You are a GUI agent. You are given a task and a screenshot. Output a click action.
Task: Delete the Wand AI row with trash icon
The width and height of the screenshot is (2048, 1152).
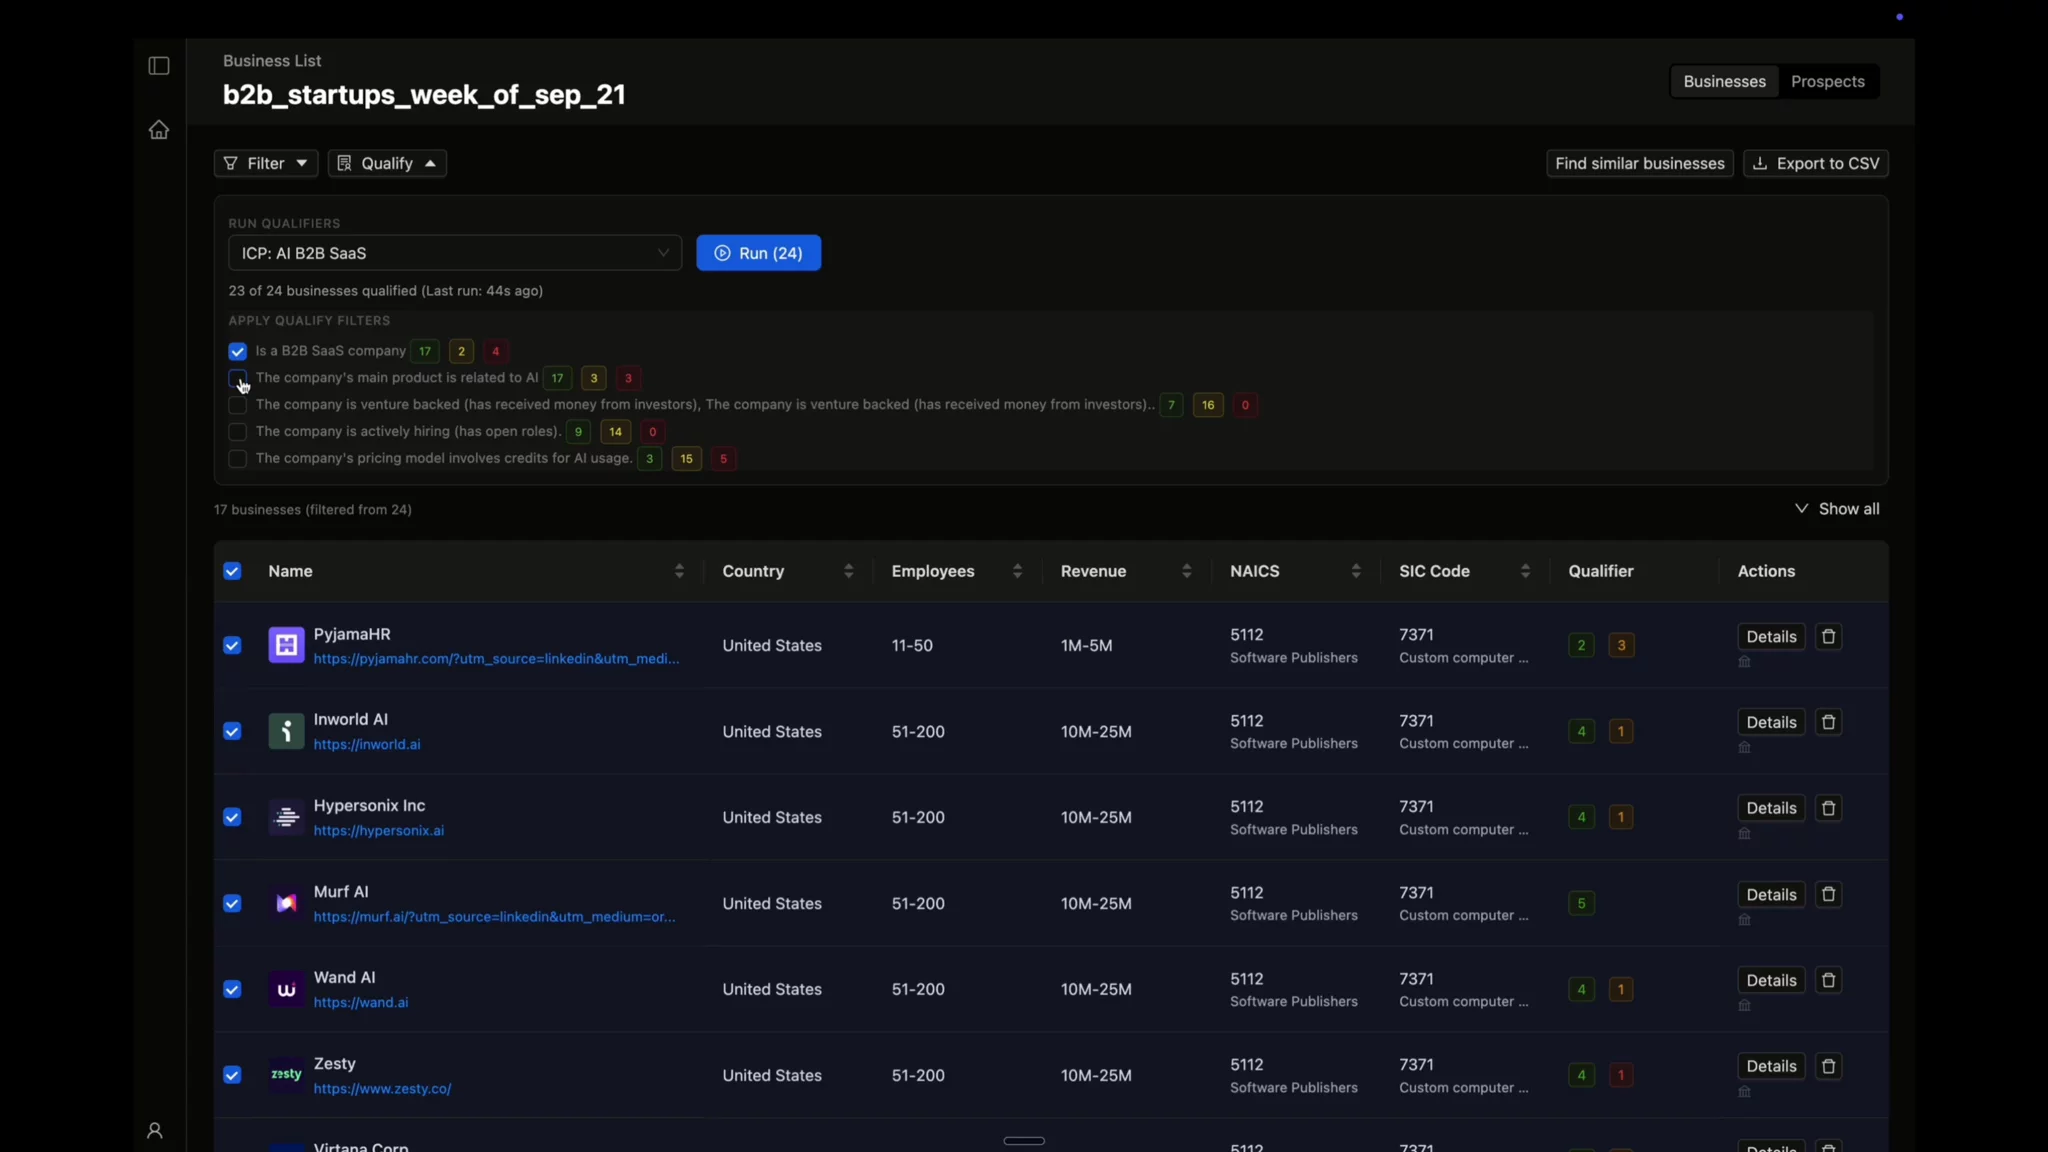coord(1829,980)
